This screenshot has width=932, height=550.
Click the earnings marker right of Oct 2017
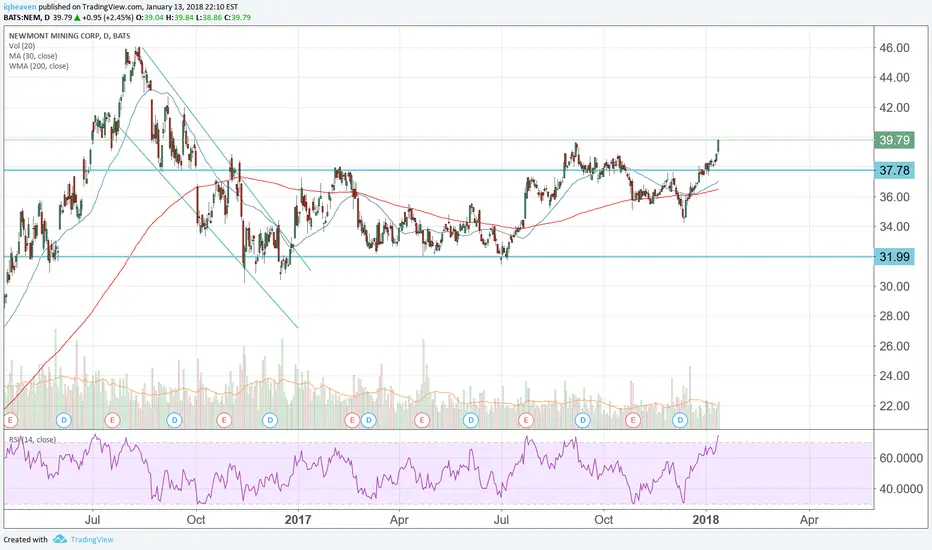633,420
